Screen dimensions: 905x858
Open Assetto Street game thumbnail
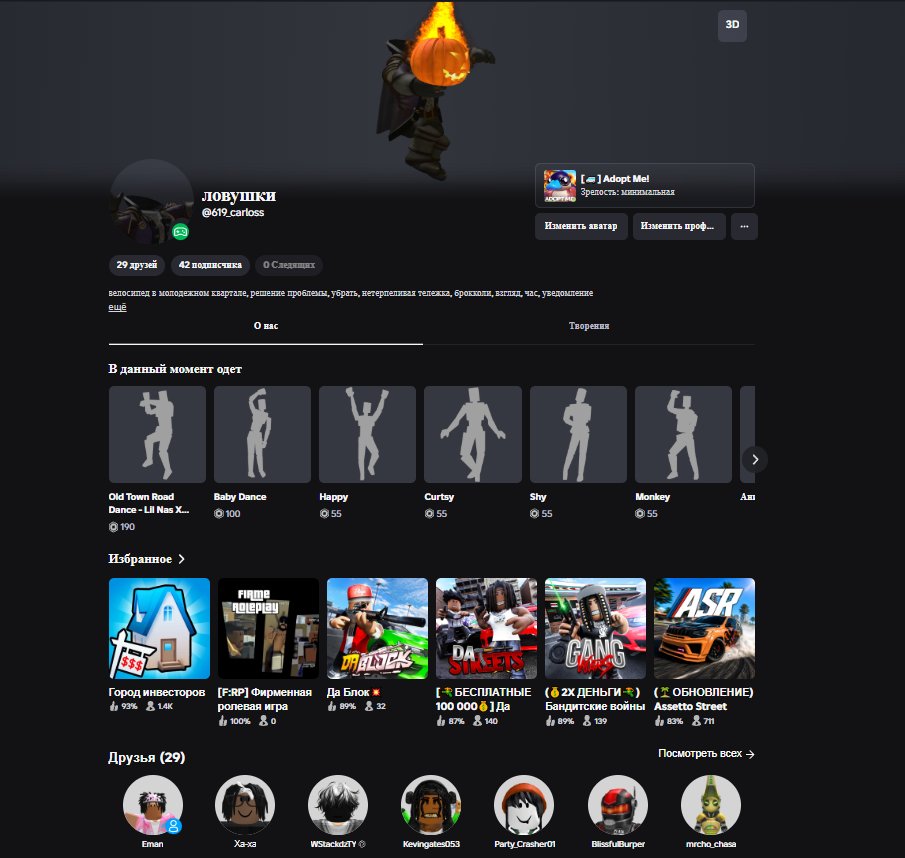coord(704,628)
